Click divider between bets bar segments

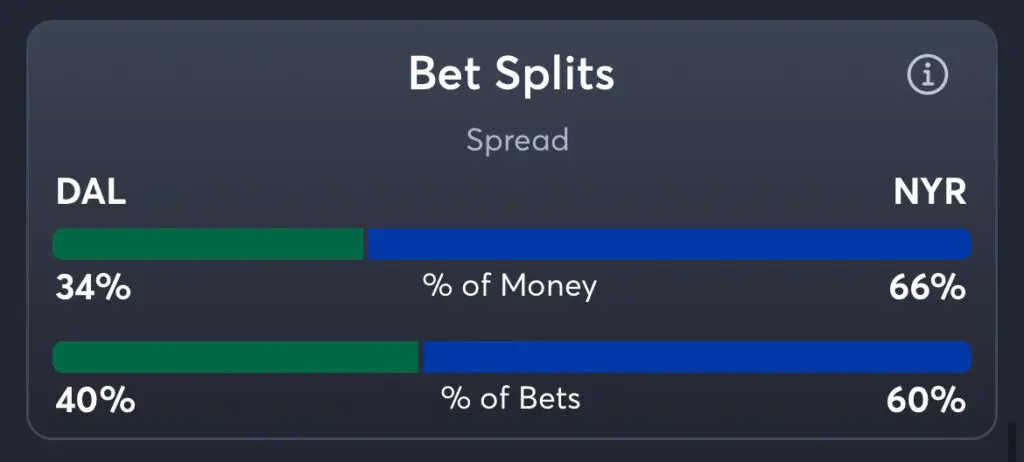point(421,357)
